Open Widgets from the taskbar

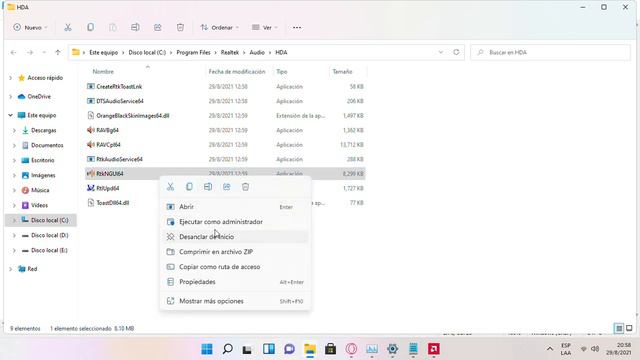[269, 349]
